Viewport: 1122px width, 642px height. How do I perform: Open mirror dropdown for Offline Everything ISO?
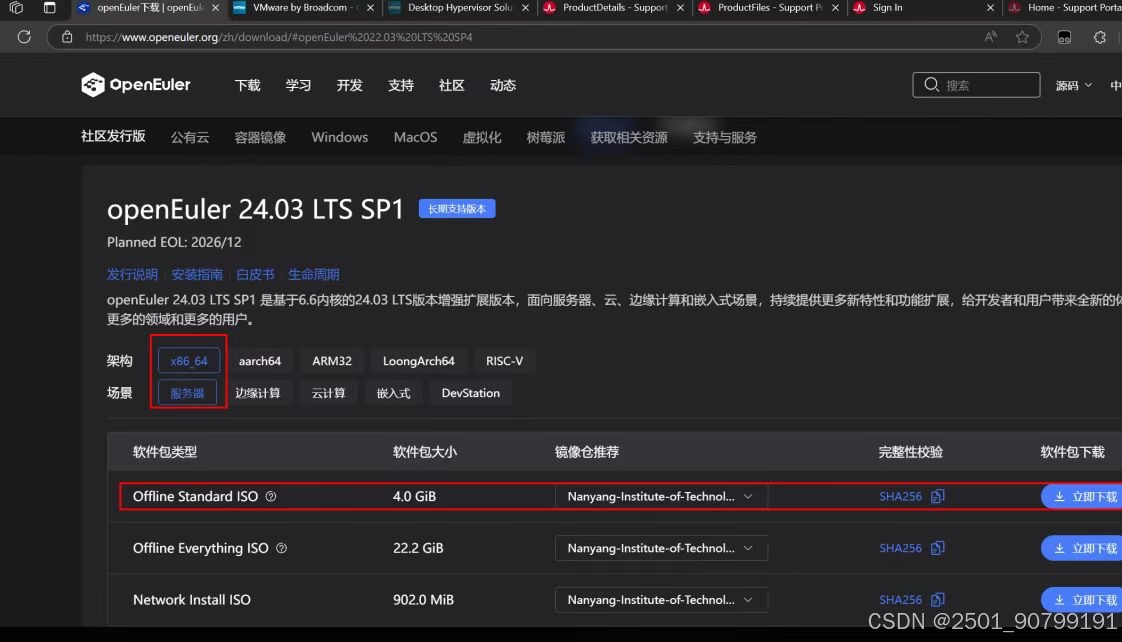click(x=660, y=548)
